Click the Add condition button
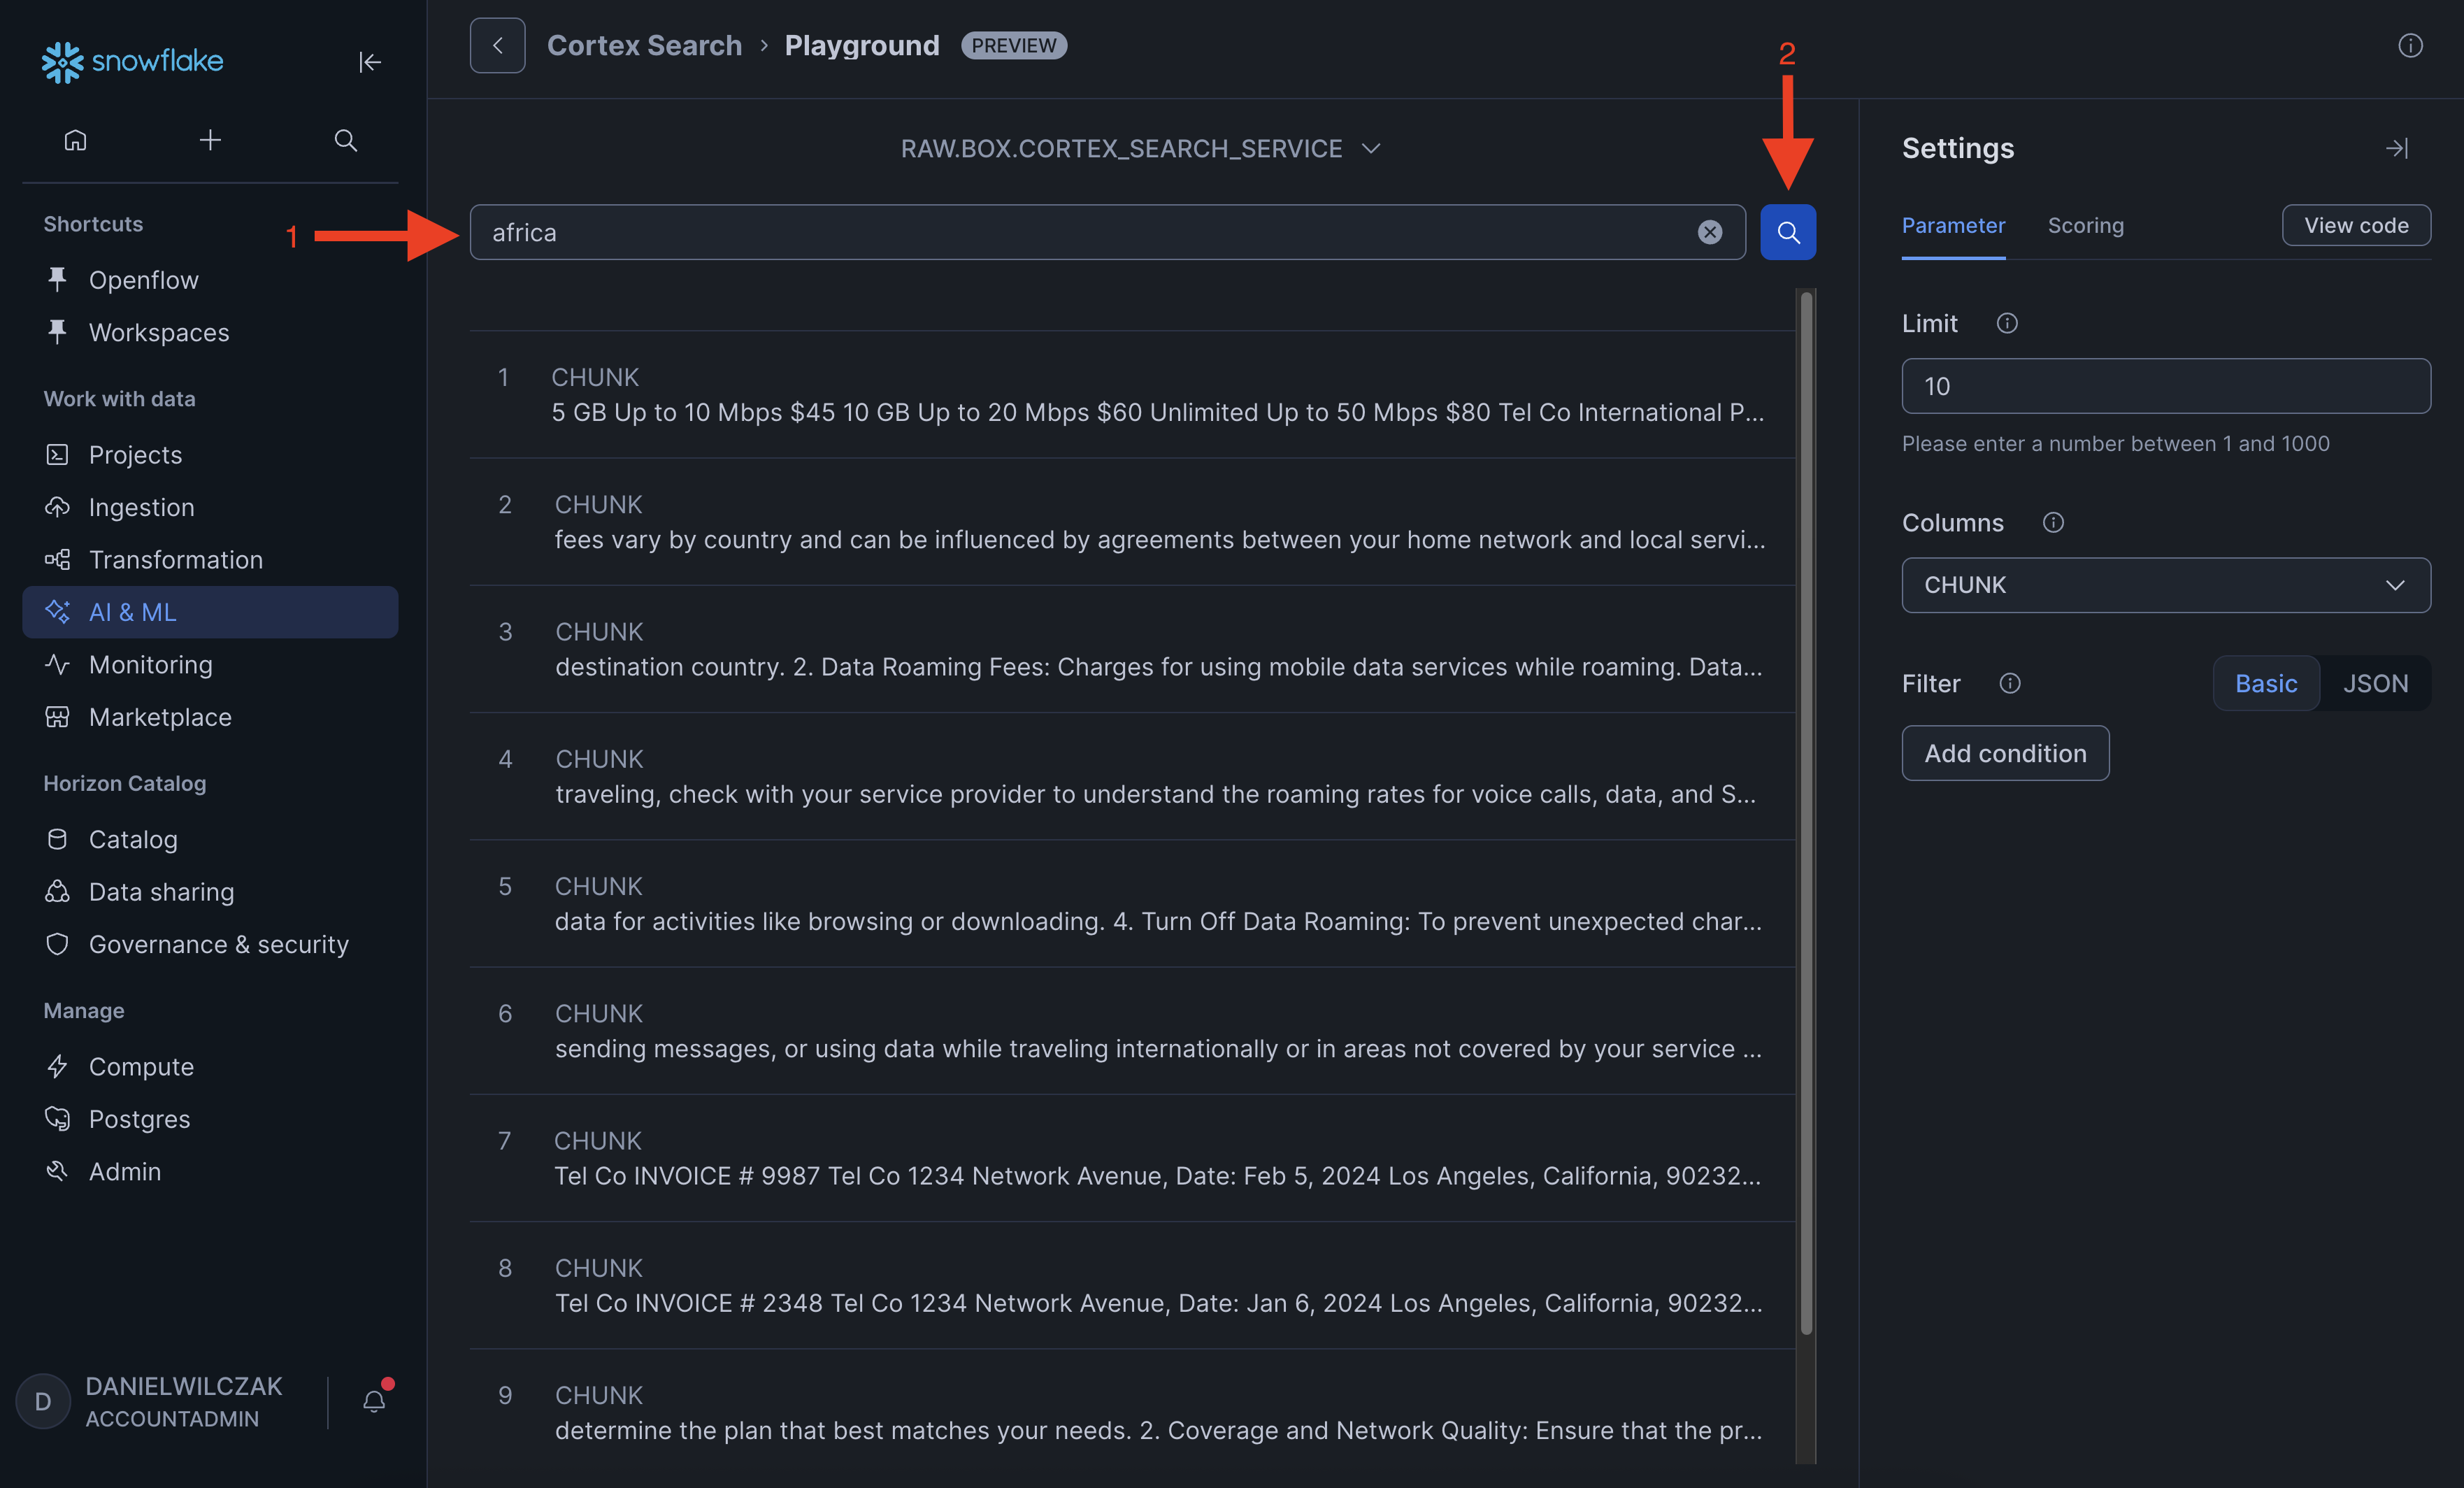This screenshot has height=1488, width=2464. [x=2004, y=753]
